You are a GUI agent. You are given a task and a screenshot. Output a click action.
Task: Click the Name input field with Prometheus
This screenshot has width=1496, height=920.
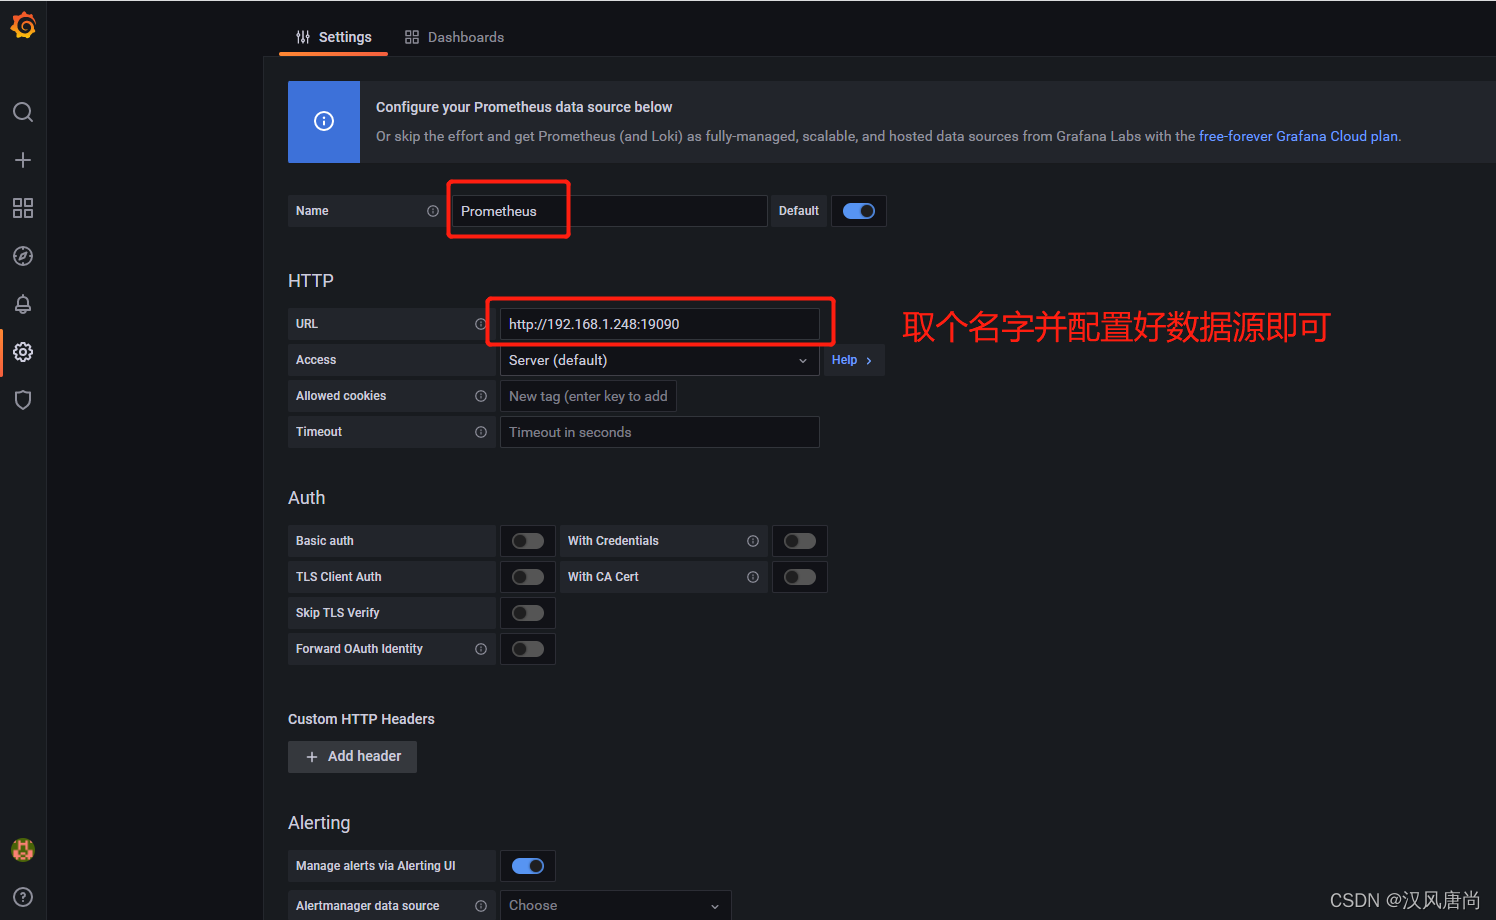609,211
